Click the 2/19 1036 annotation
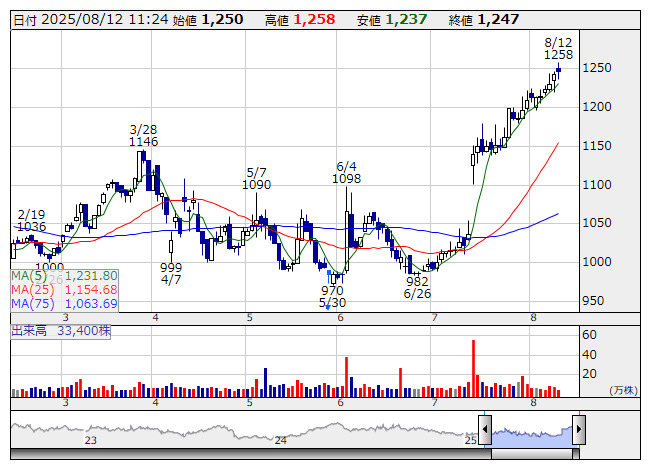653x470 pixels. [31, 221]
